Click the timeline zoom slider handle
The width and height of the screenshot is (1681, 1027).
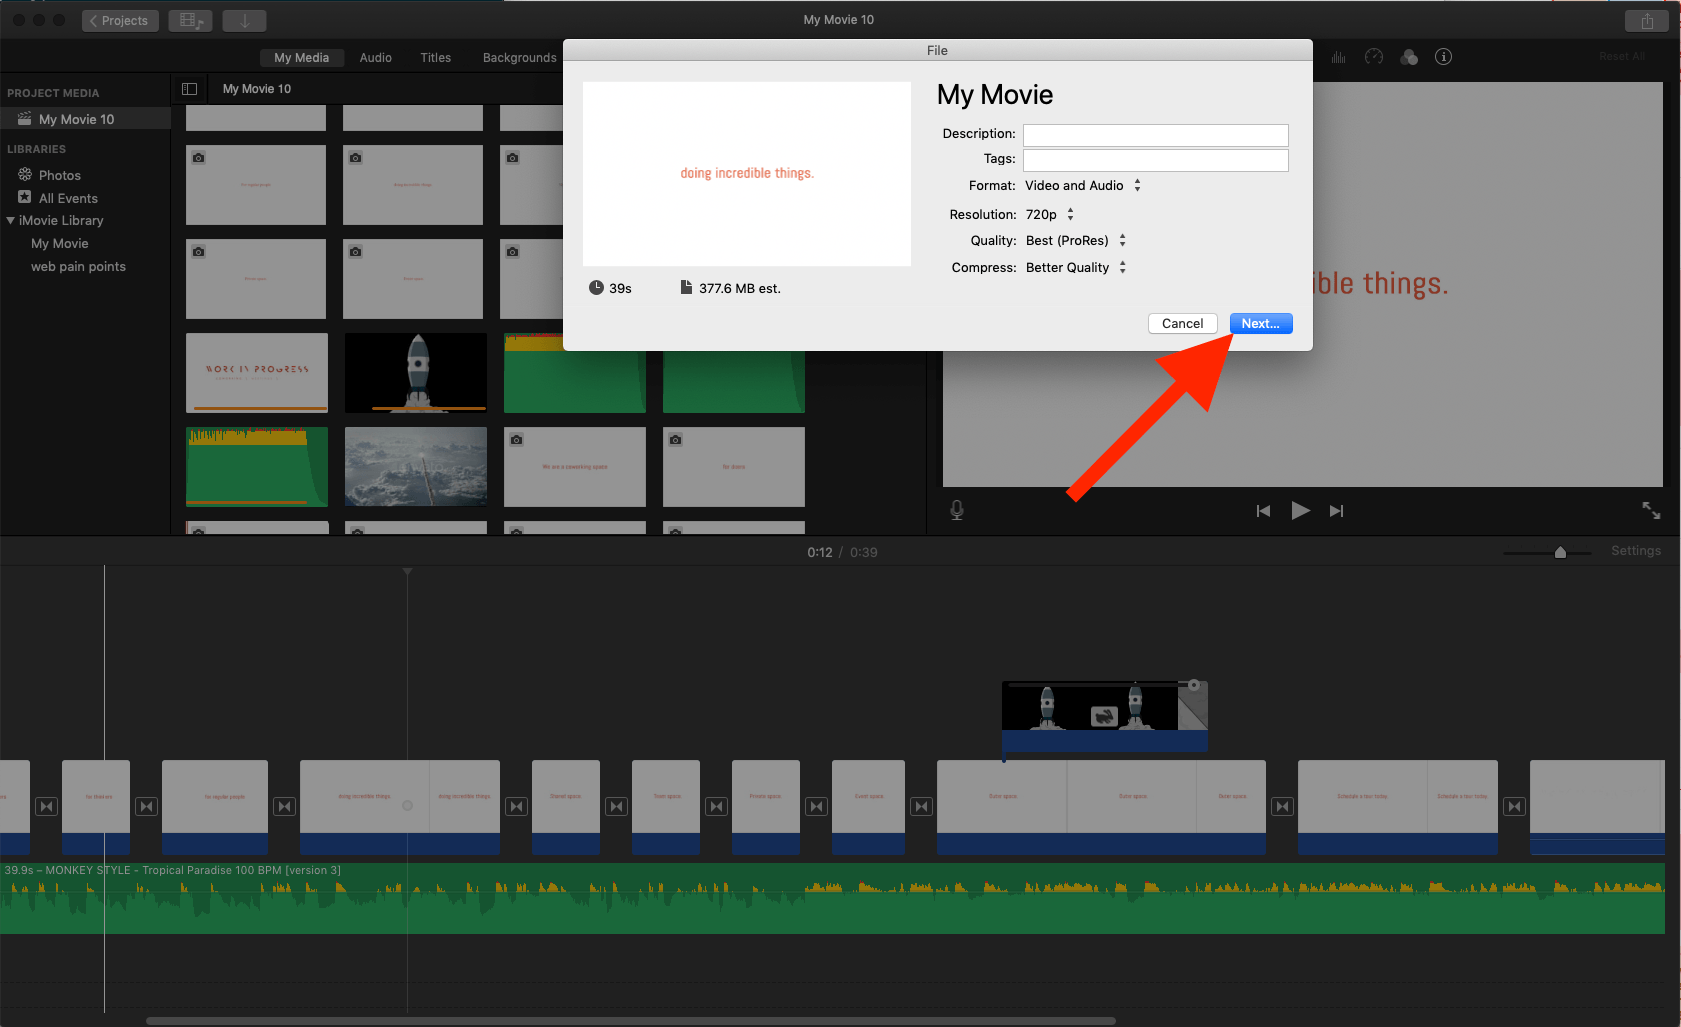click(1560, 553)
